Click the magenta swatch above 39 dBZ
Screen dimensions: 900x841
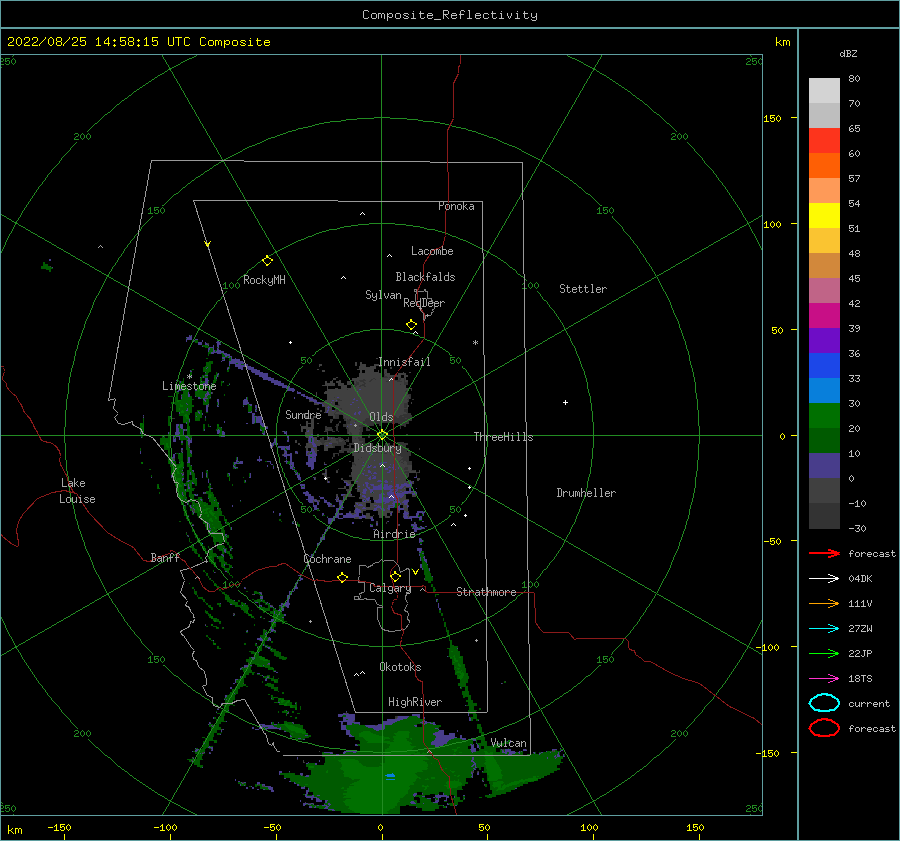(824, 316)
